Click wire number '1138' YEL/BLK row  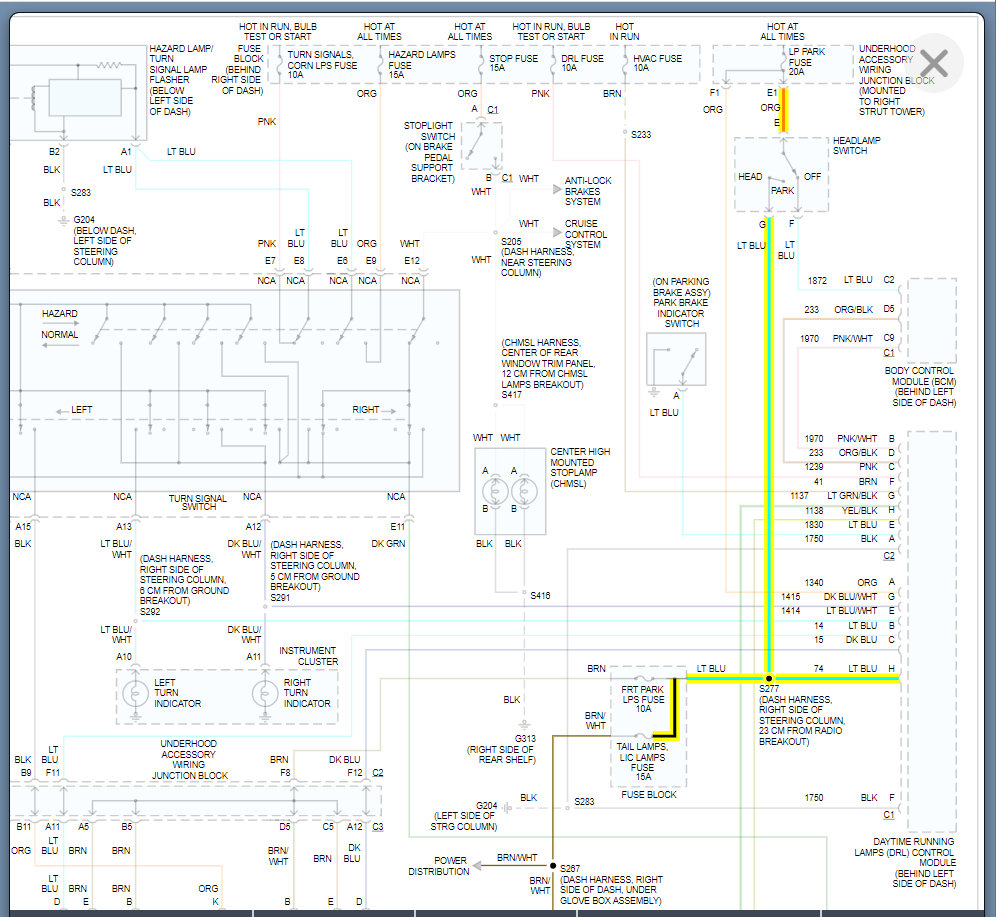coord(814,511)
